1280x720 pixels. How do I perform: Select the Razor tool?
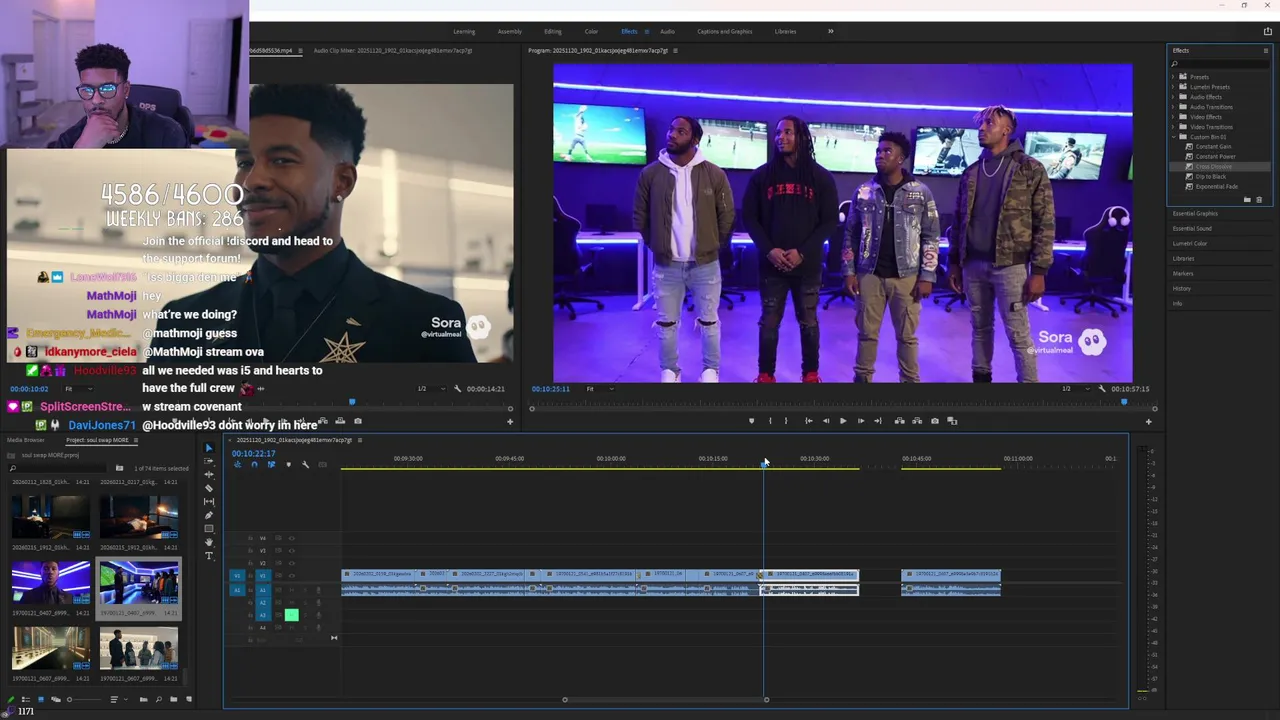click(209, 488)
